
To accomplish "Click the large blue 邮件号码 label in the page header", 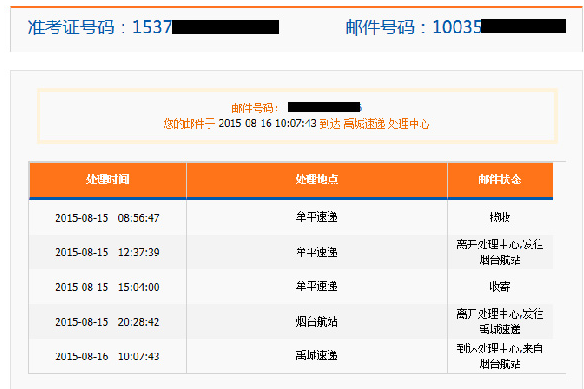I will 380,27.
